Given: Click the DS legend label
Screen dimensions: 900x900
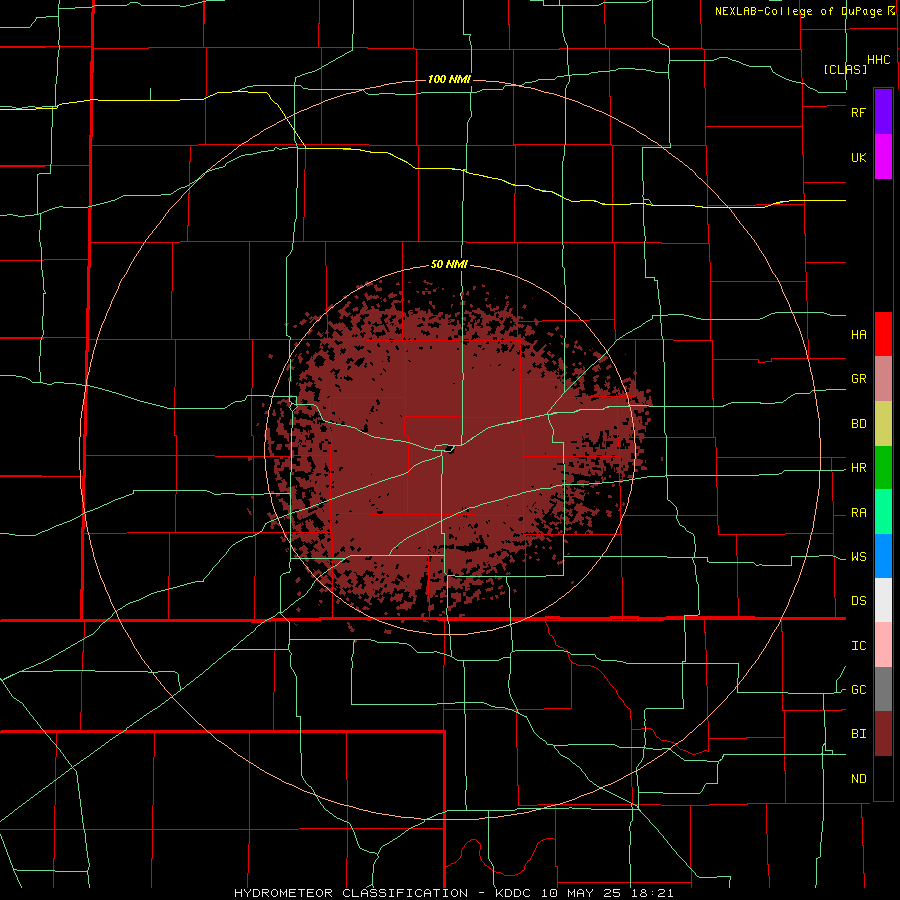Looking at the screenshot, I should point(858,601).
